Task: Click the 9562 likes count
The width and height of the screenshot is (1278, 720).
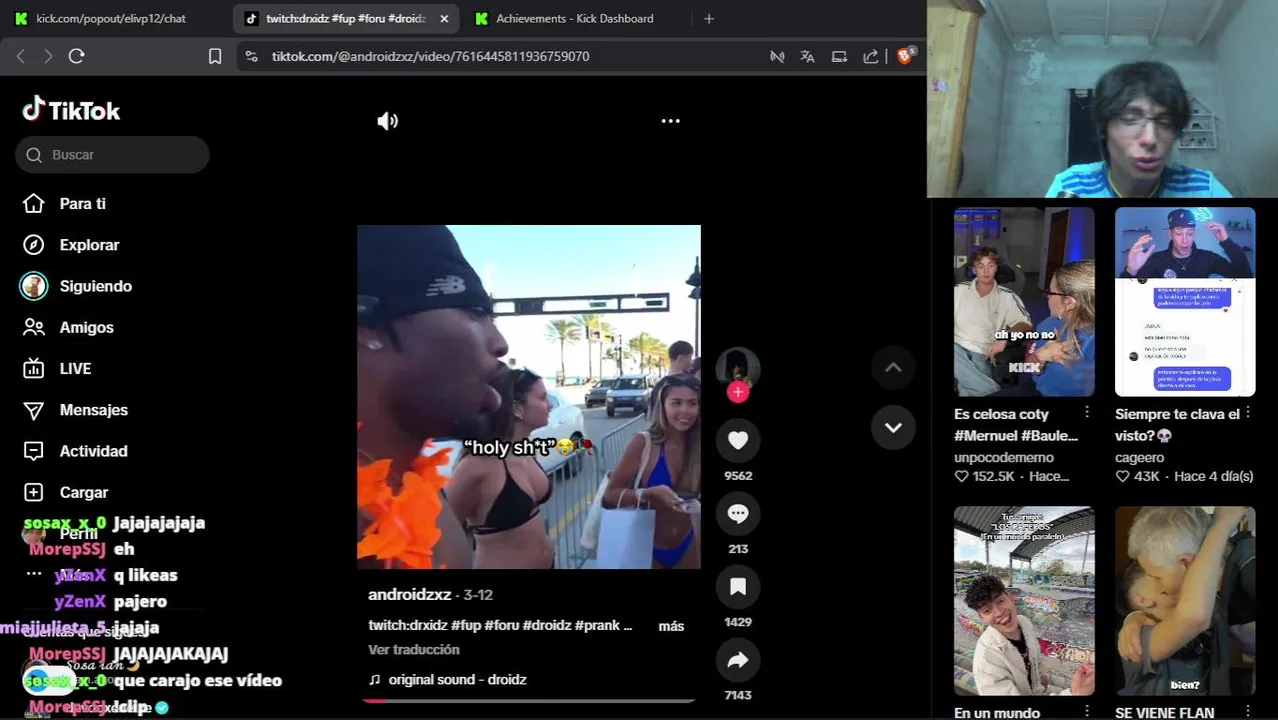Action: pyautogui.click(x=738, y=476)
